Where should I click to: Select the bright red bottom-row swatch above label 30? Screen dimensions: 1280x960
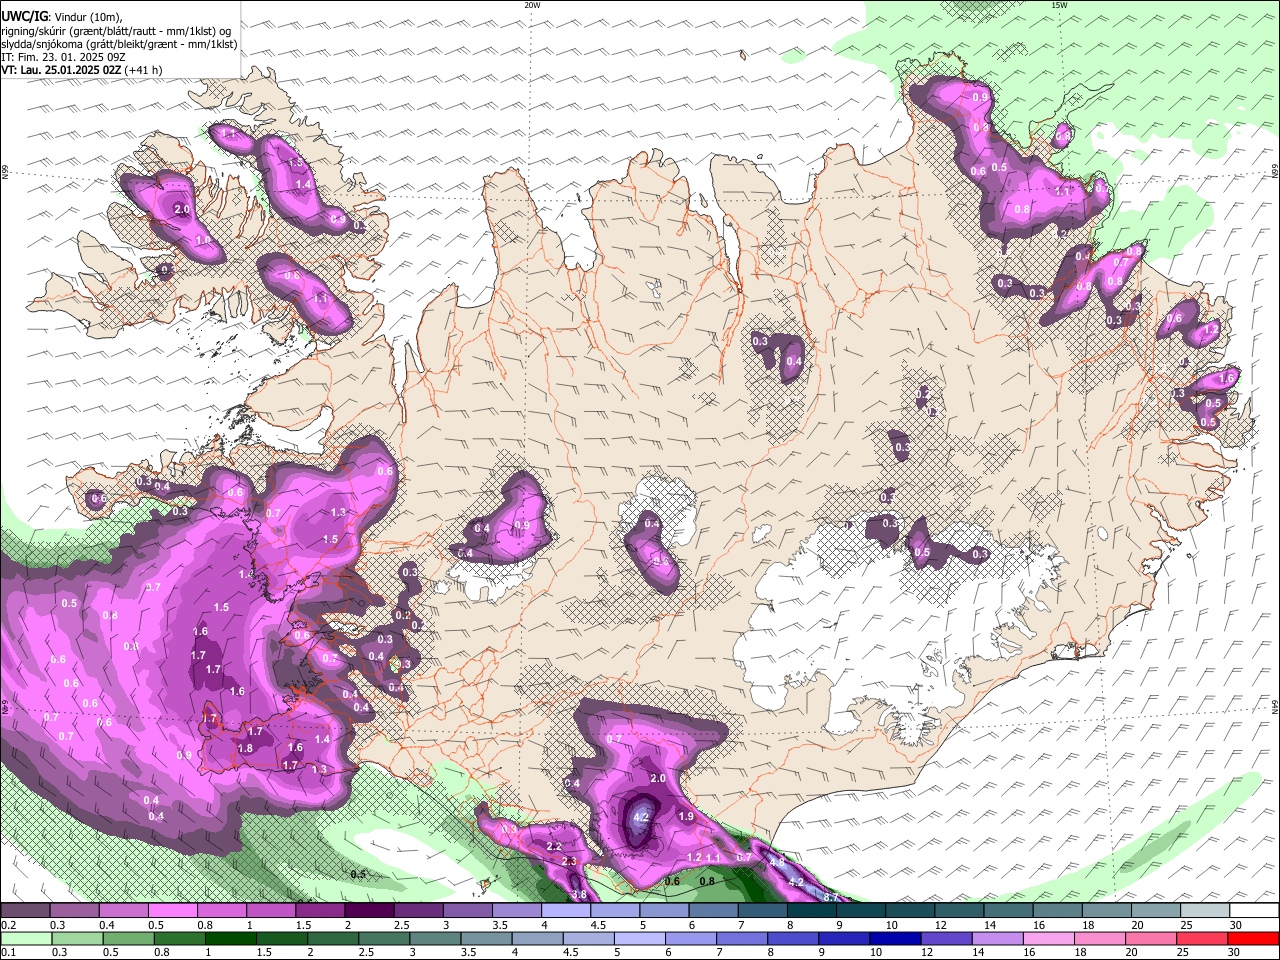[x=1254, y=938]
